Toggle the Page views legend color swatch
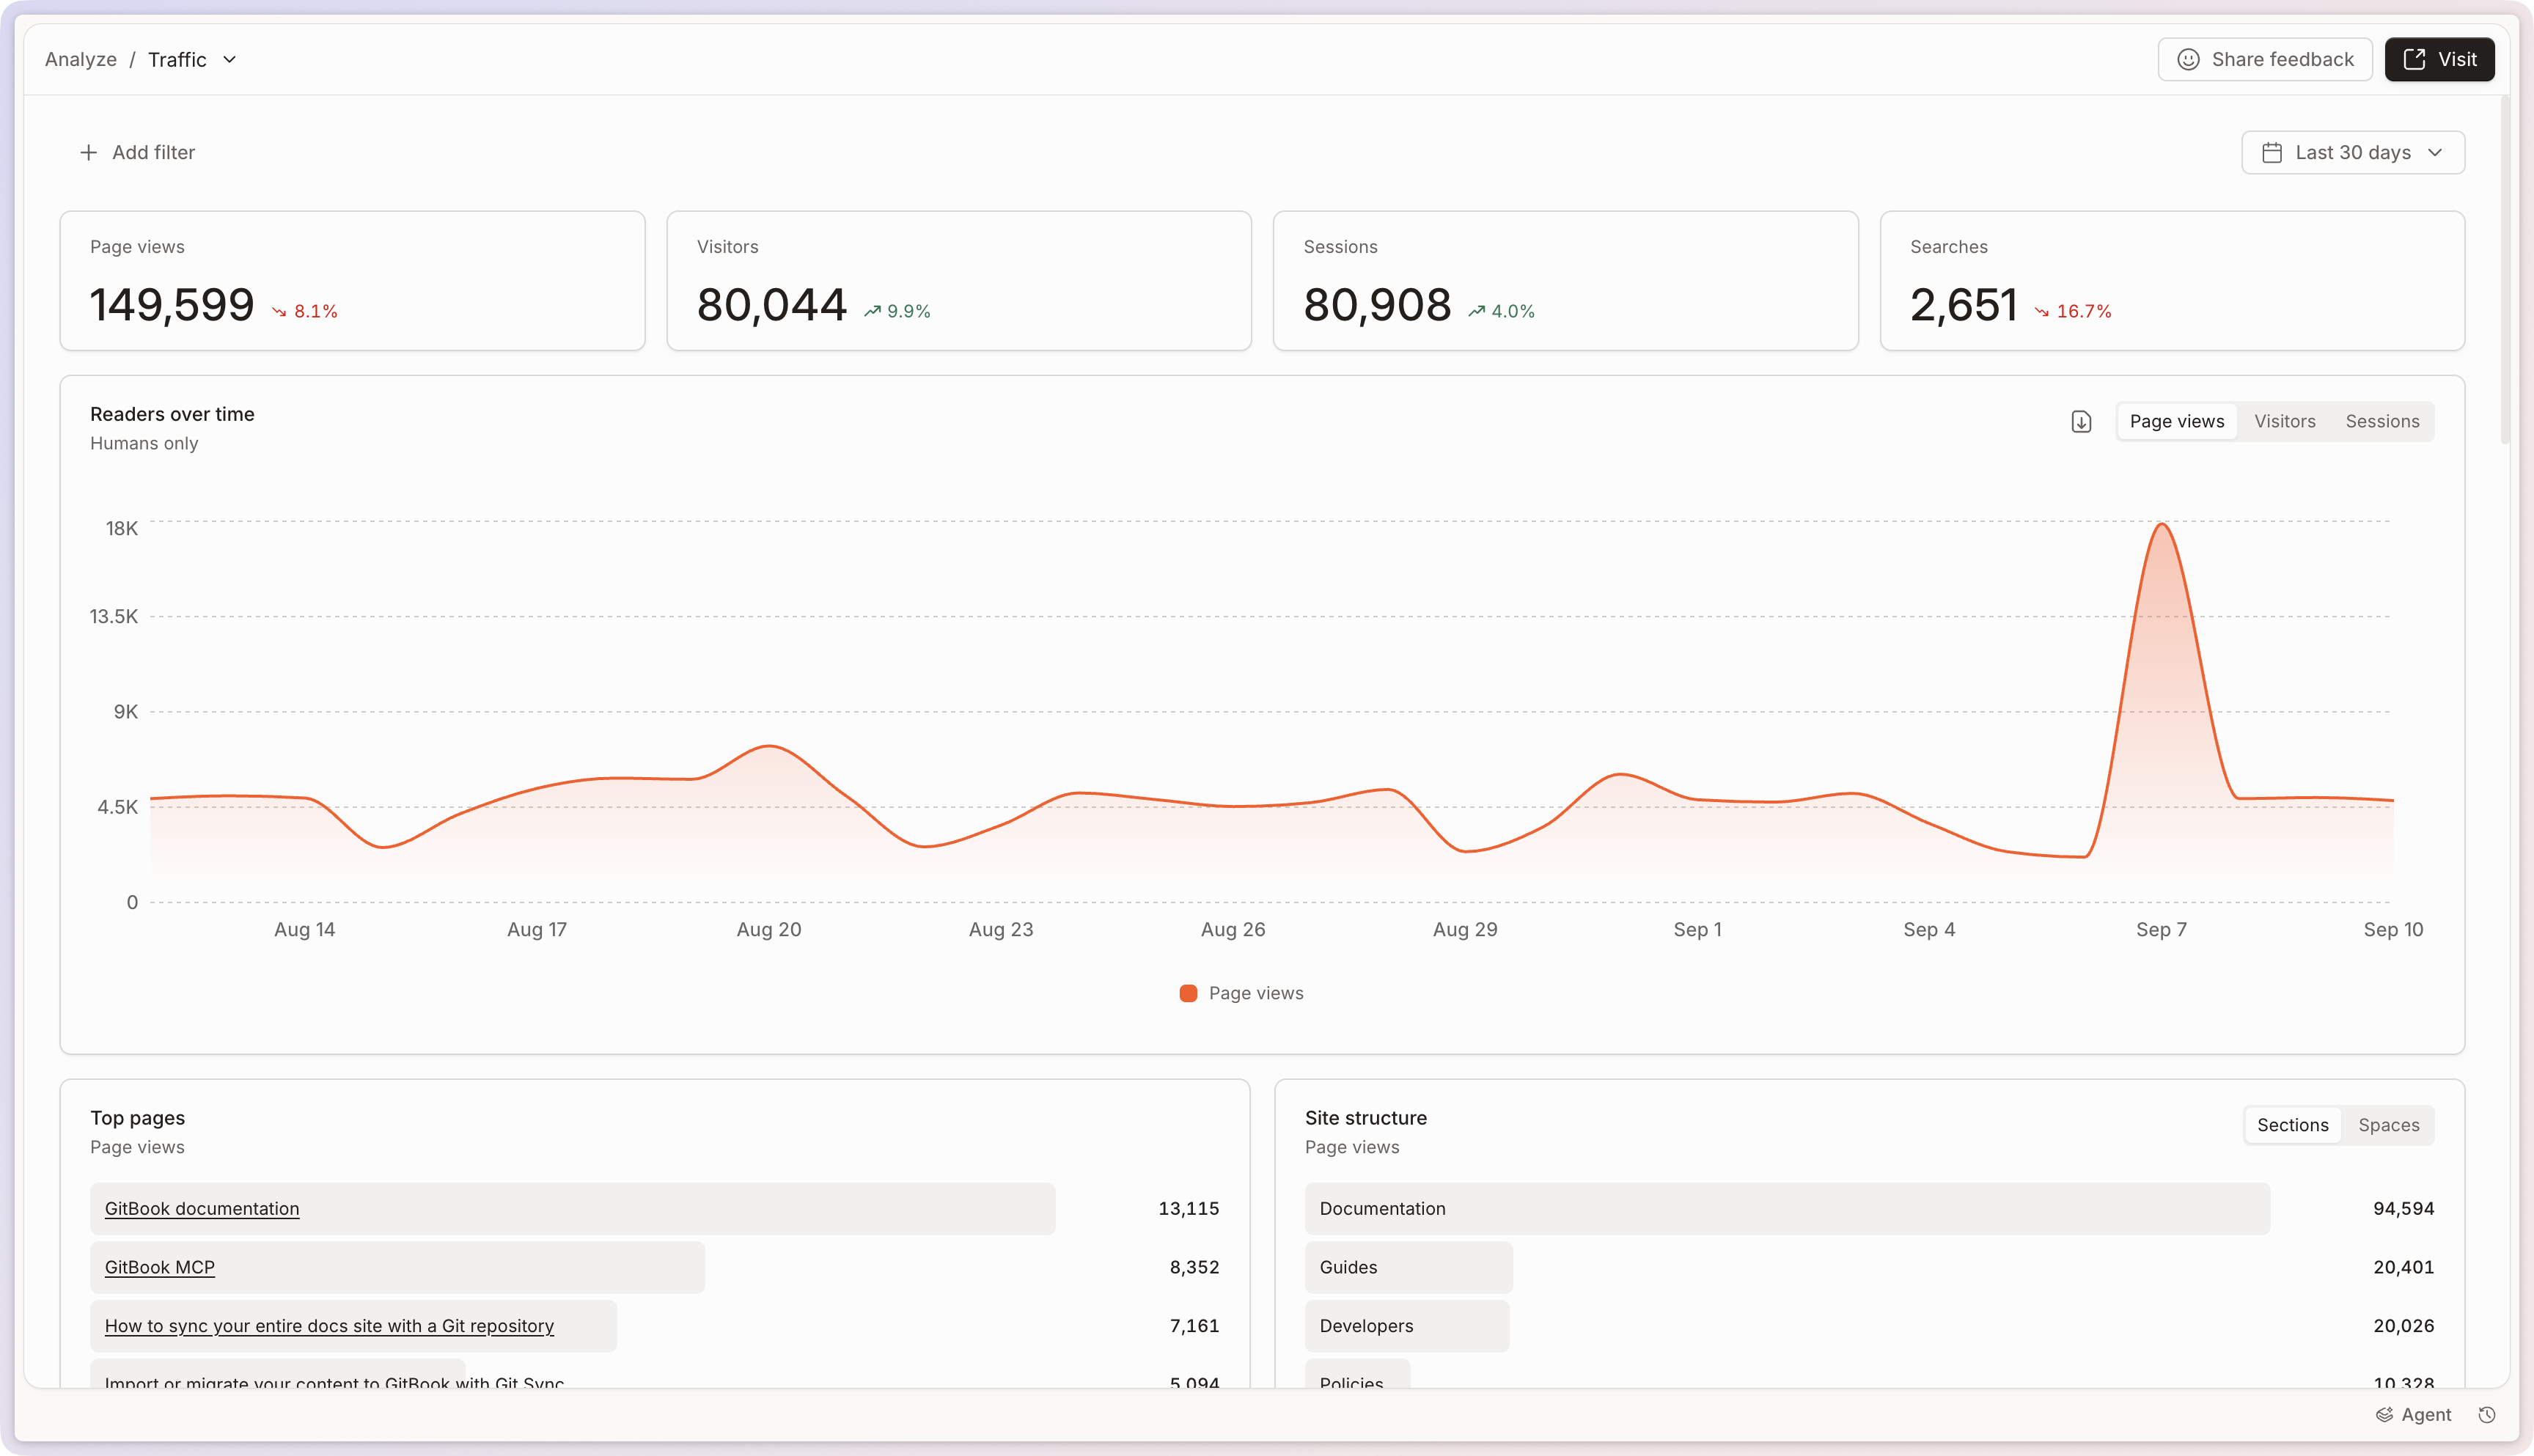This screenshot has width=2534, height=1456. (x=1188, y=993)
